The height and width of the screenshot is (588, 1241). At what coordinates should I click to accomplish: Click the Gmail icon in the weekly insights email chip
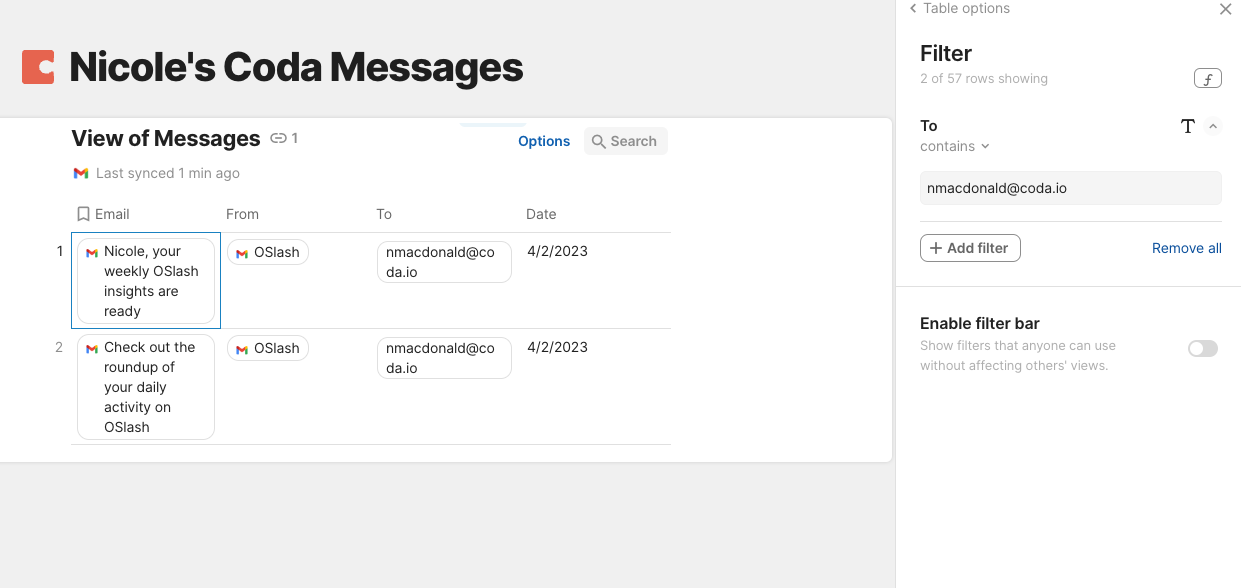[x=92, y=253]
